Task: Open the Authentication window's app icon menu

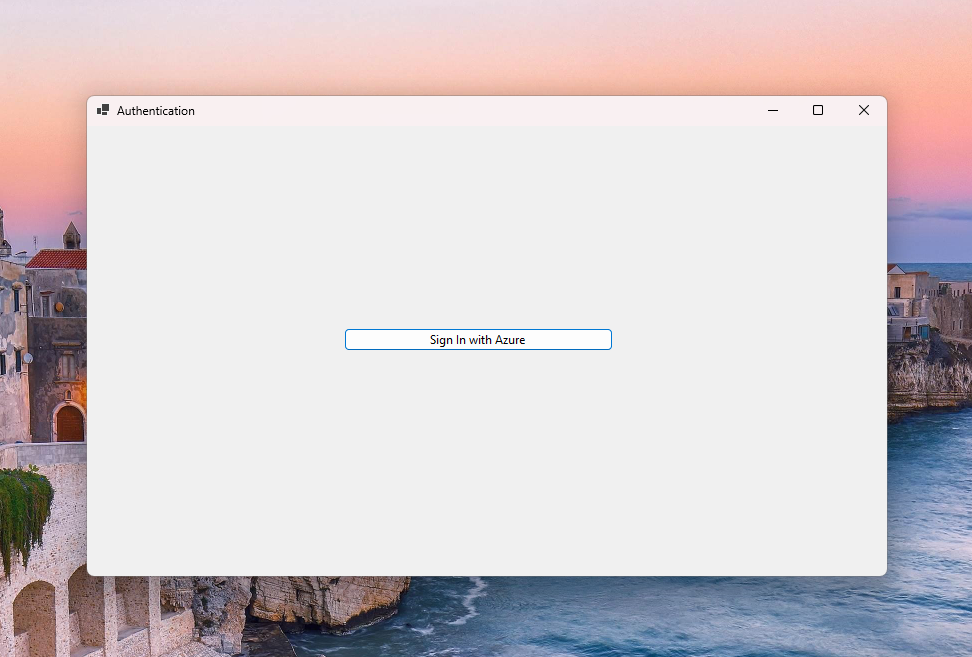Action: click(103, 110)
